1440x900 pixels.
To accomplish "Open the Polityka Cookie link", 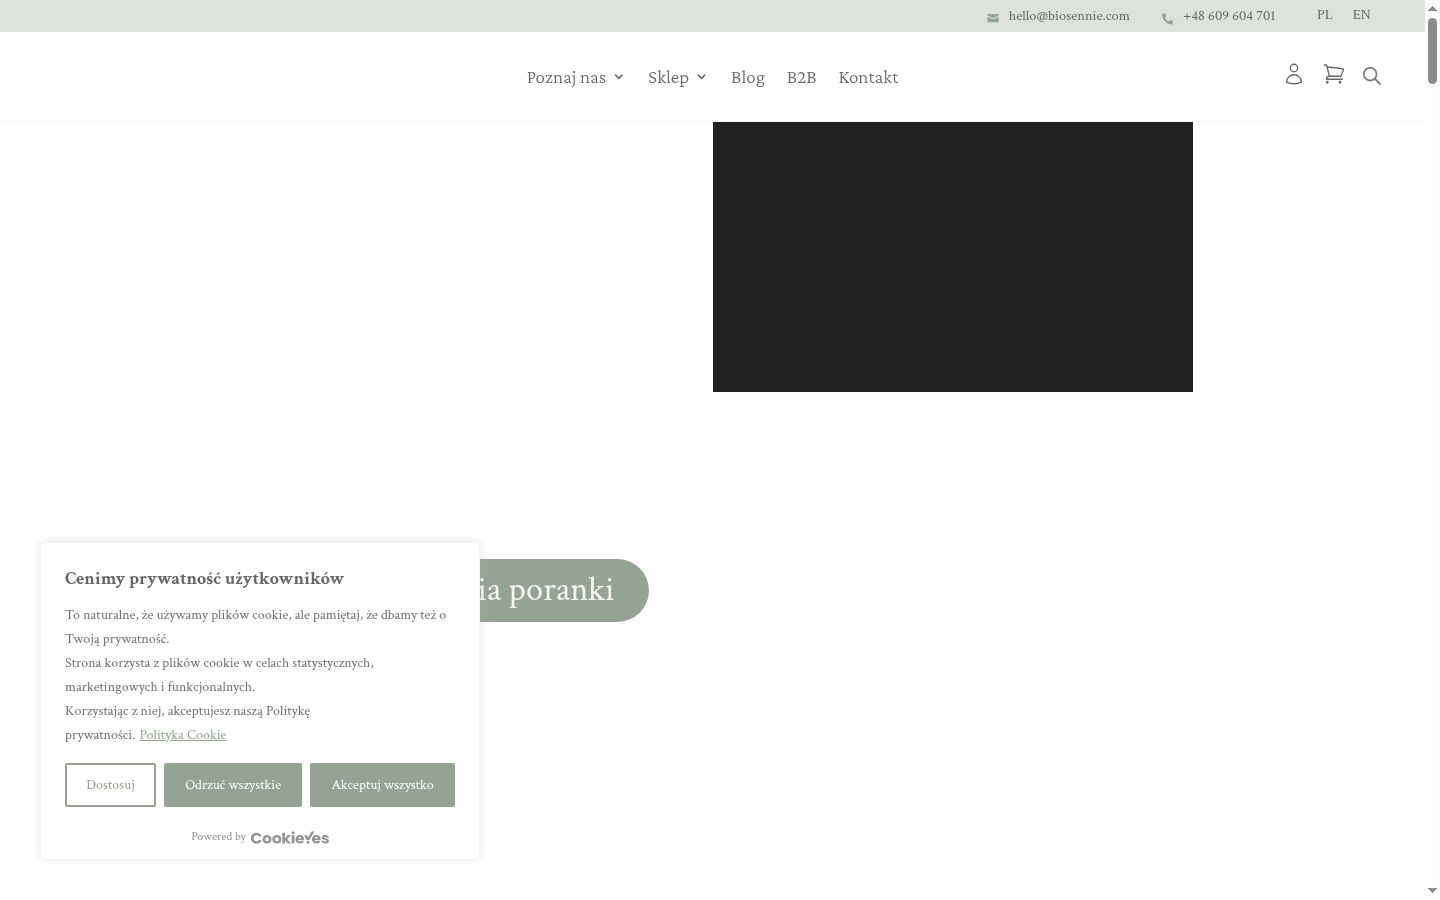I will (183, 735).
